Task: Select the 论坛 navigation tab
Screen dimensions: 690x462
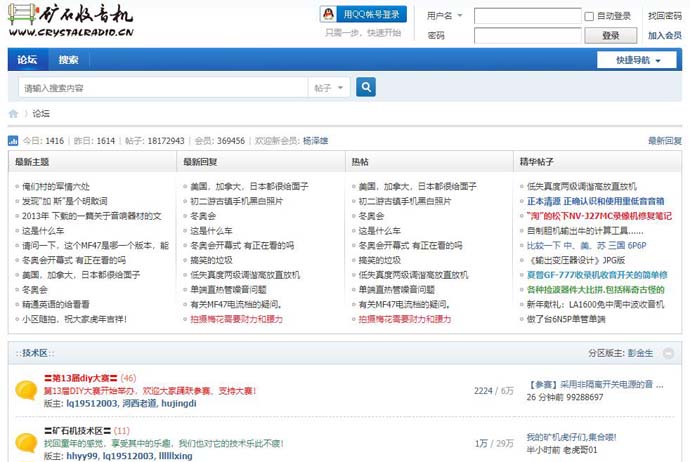Action: coord(27,59)
